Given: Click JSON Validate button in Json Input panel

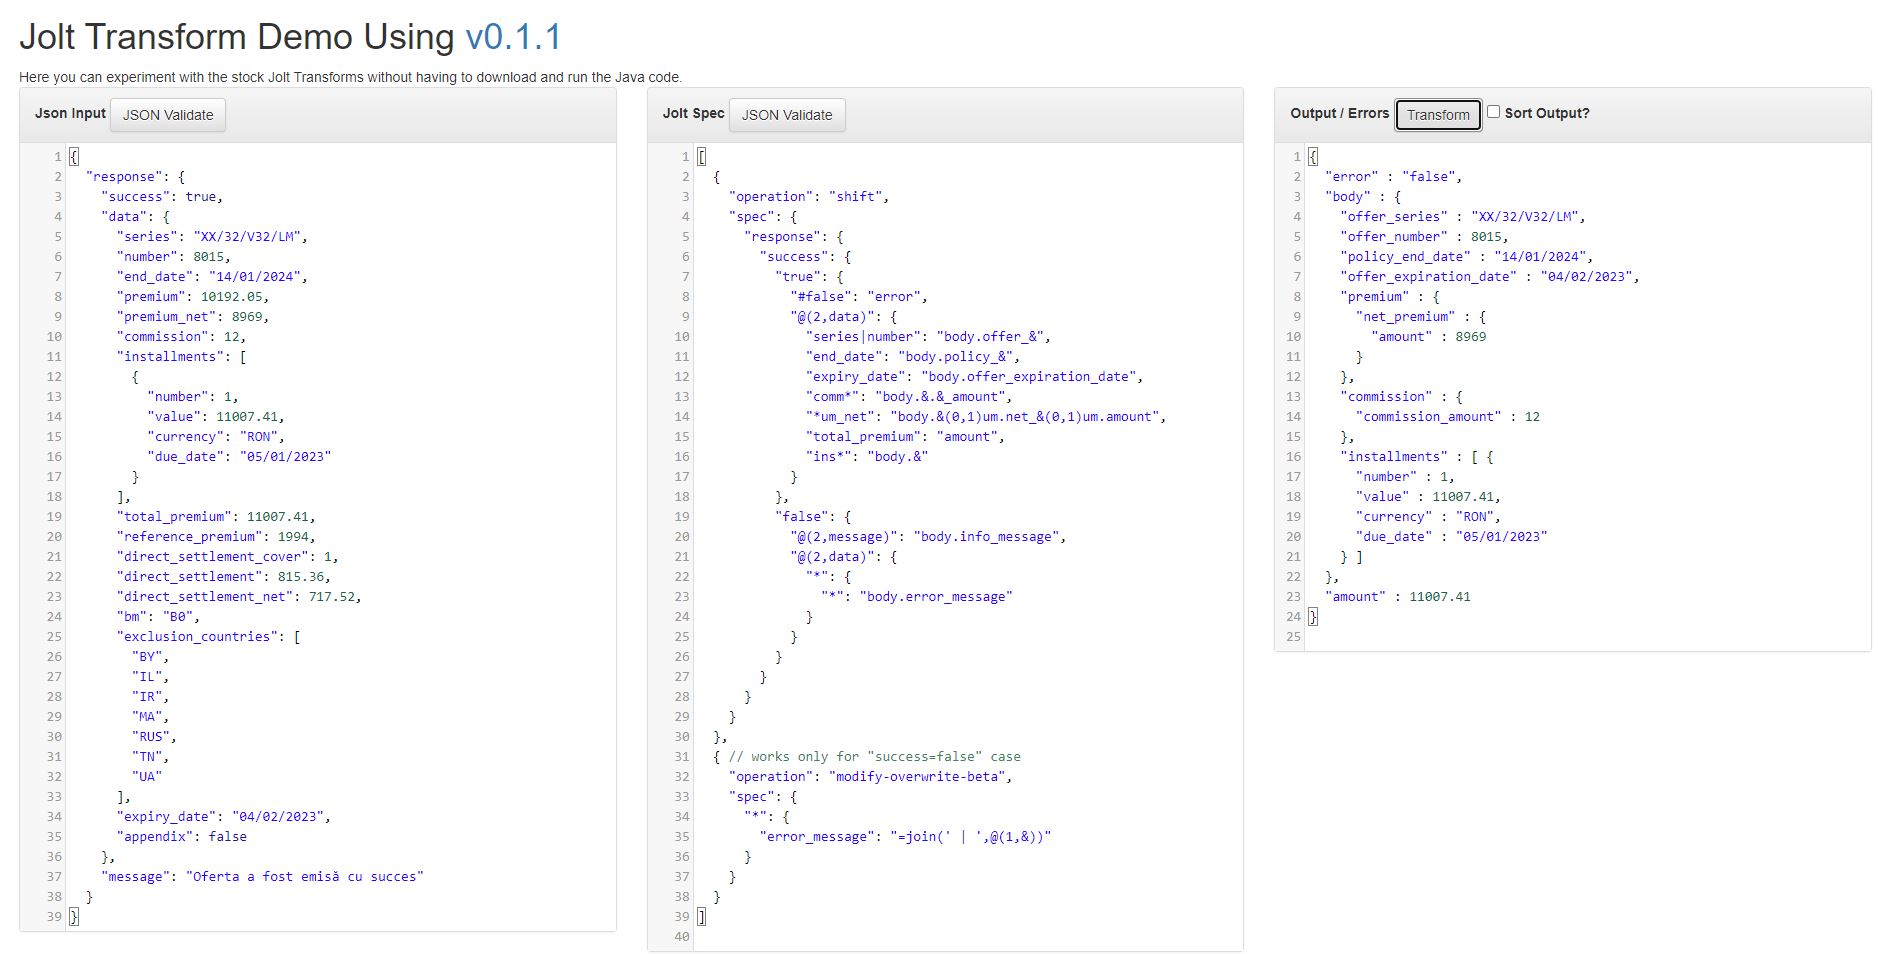Looking at the screenshot, I should tap(168, 115).
